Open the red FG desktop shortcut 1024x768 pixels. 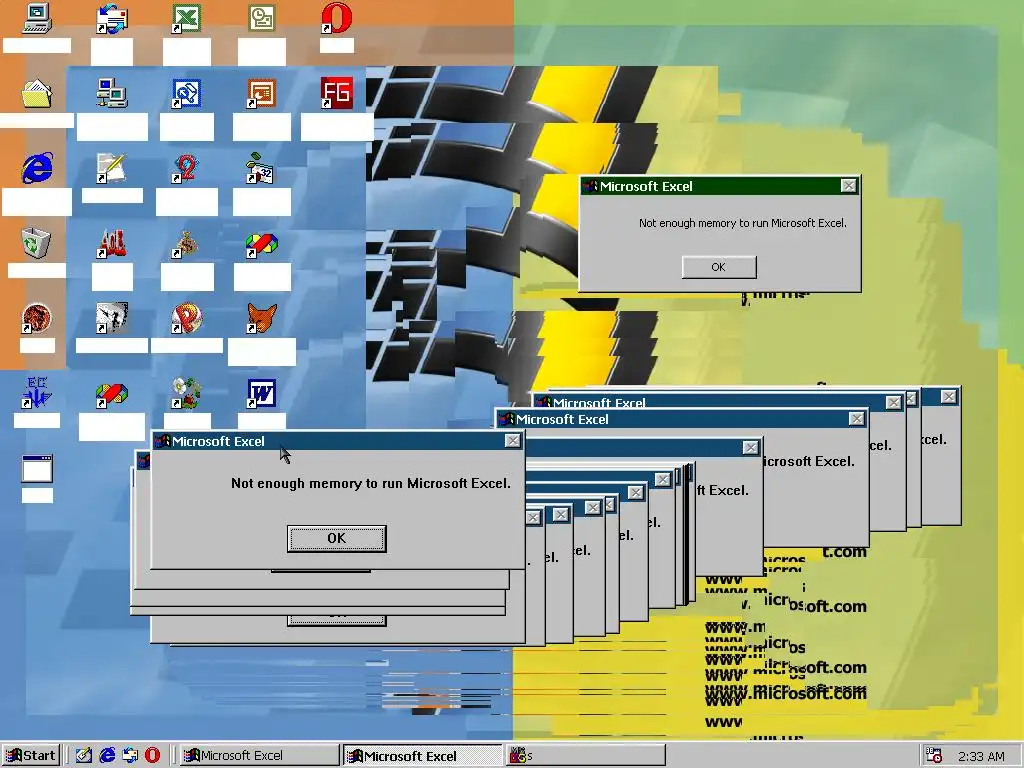coord(336,93)
